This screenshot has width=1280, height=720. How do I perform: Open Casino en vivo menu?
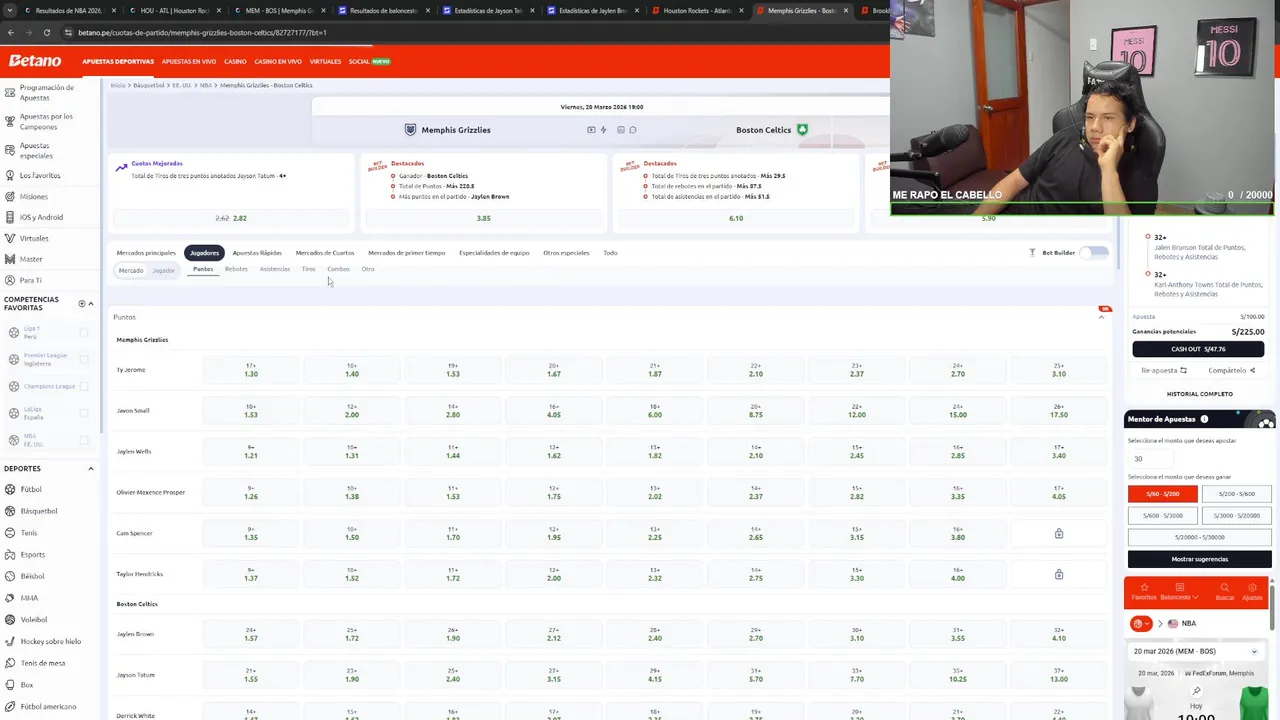(x=278, y=61)
